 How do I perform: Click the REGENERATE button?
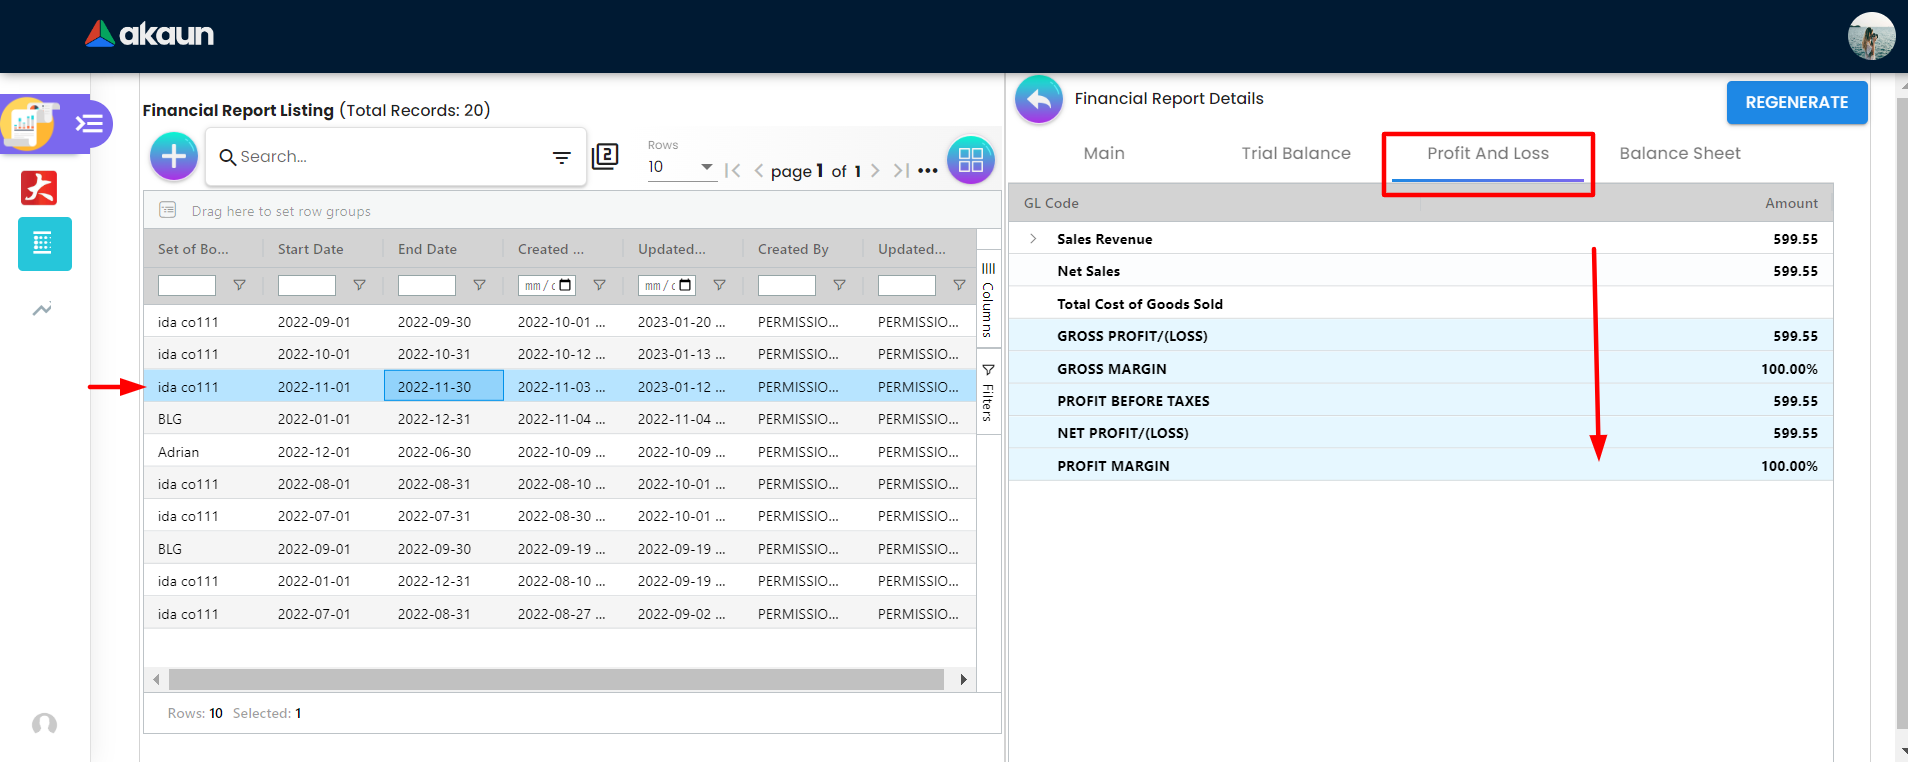(1796, 102)
